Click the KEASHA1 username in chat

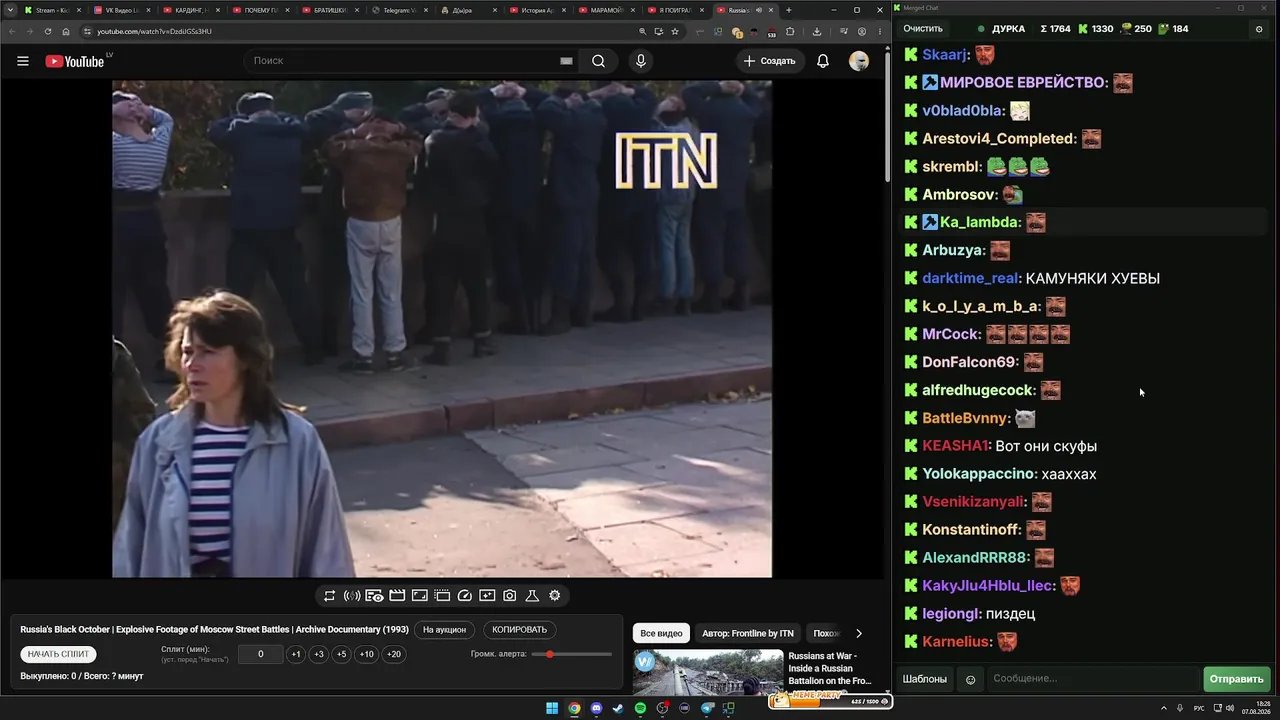[955, 446]
